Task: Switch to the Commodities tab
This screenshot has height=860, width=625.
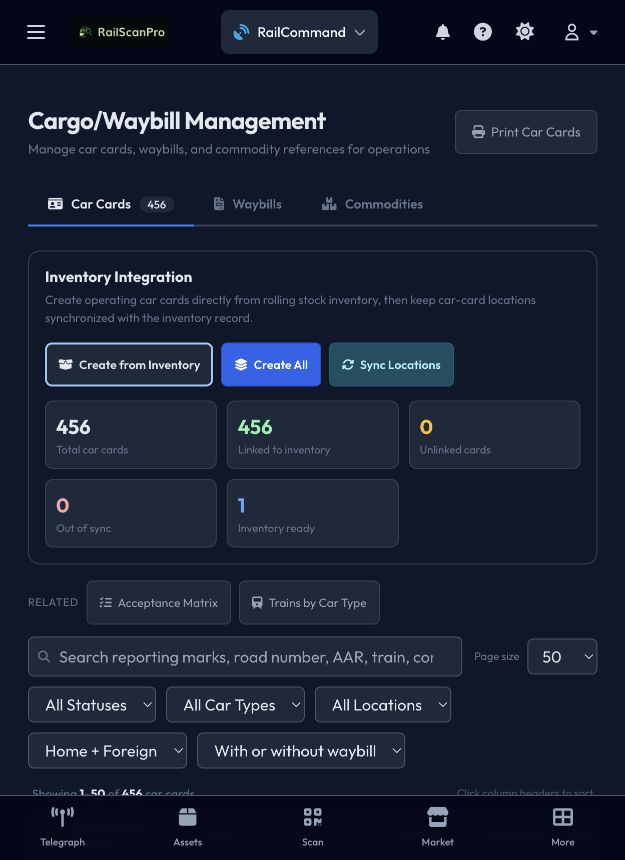Action: point(372,204)
